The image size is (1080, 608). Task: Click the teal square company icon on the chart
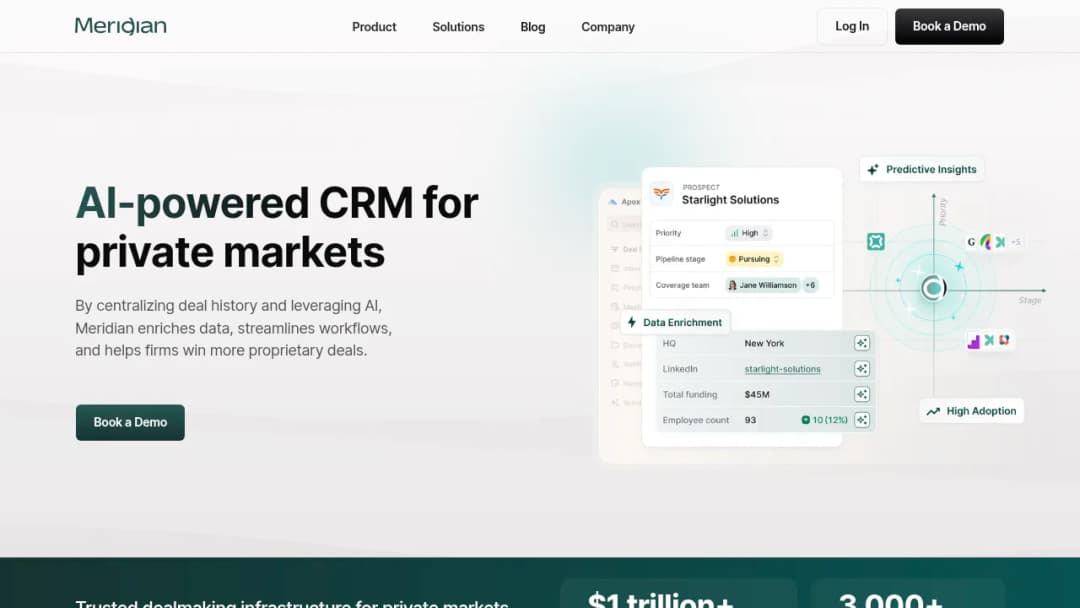pyautogui.click(x=875, y=242)
